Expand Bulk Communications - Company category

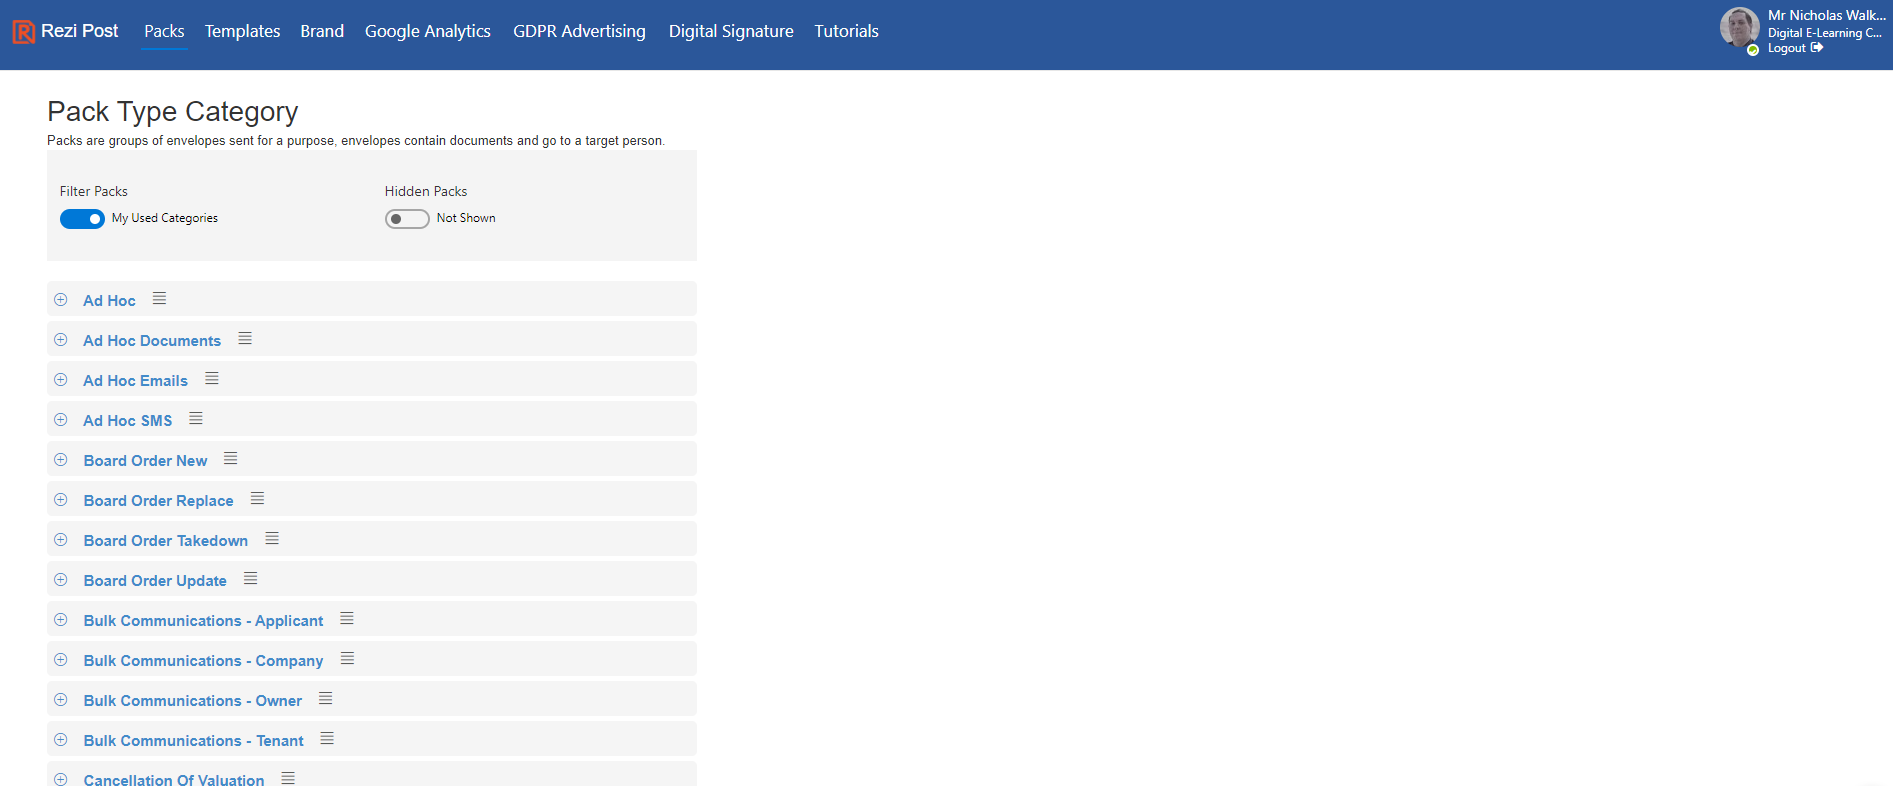pyautogui.click(x=61, y=660)
